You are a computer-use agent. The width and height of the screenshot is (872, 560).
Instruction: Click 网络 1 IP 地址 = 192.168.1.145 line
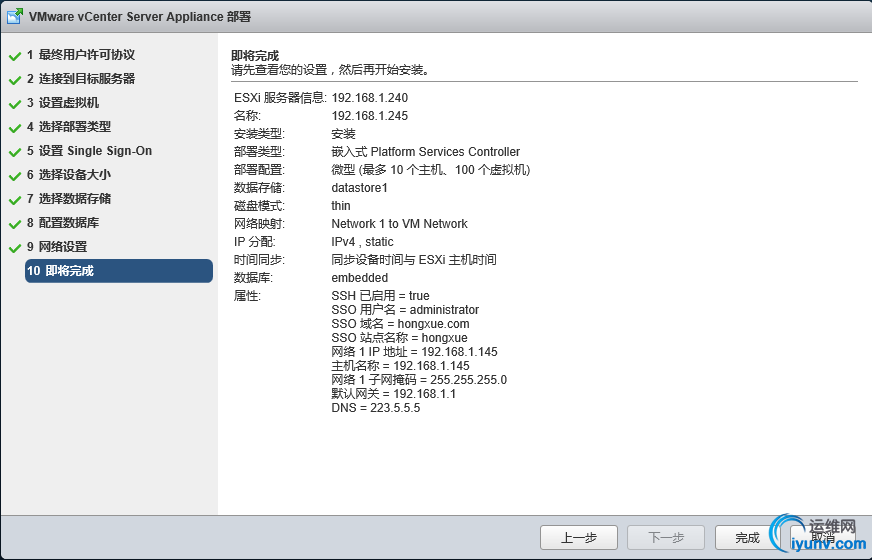pos(414,351)
